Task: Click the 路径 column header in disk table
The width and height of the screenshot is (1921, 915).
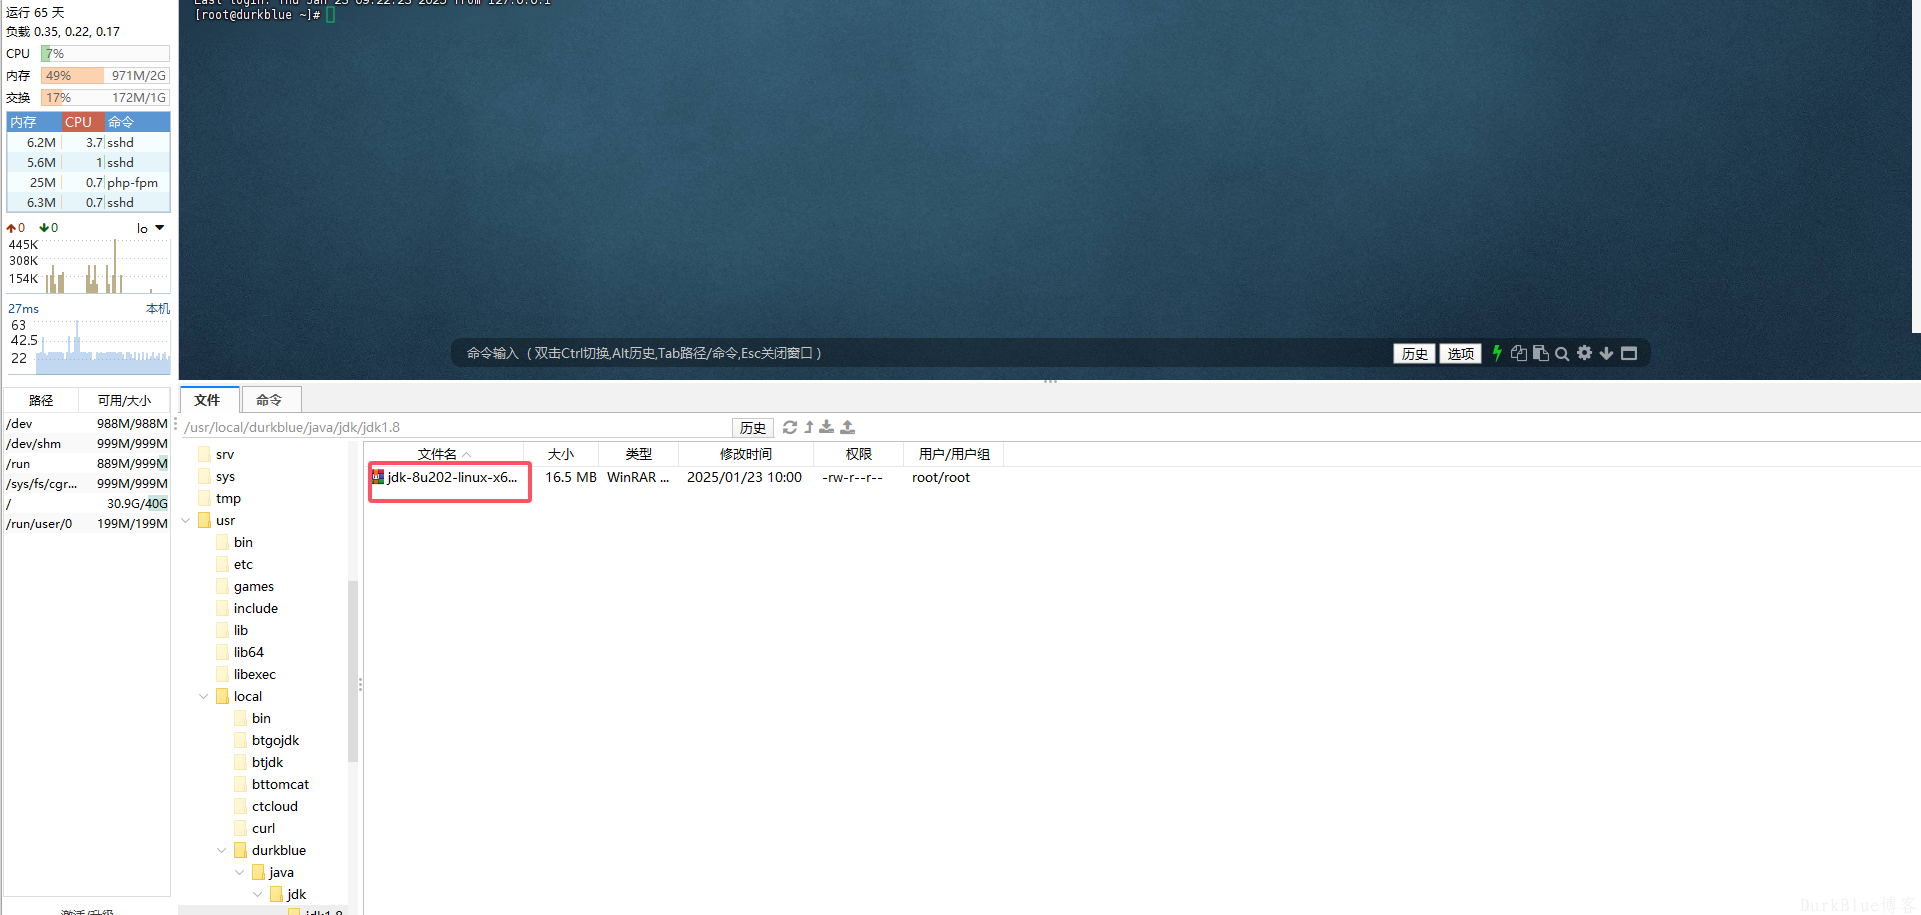Action: tap(41, 400)
